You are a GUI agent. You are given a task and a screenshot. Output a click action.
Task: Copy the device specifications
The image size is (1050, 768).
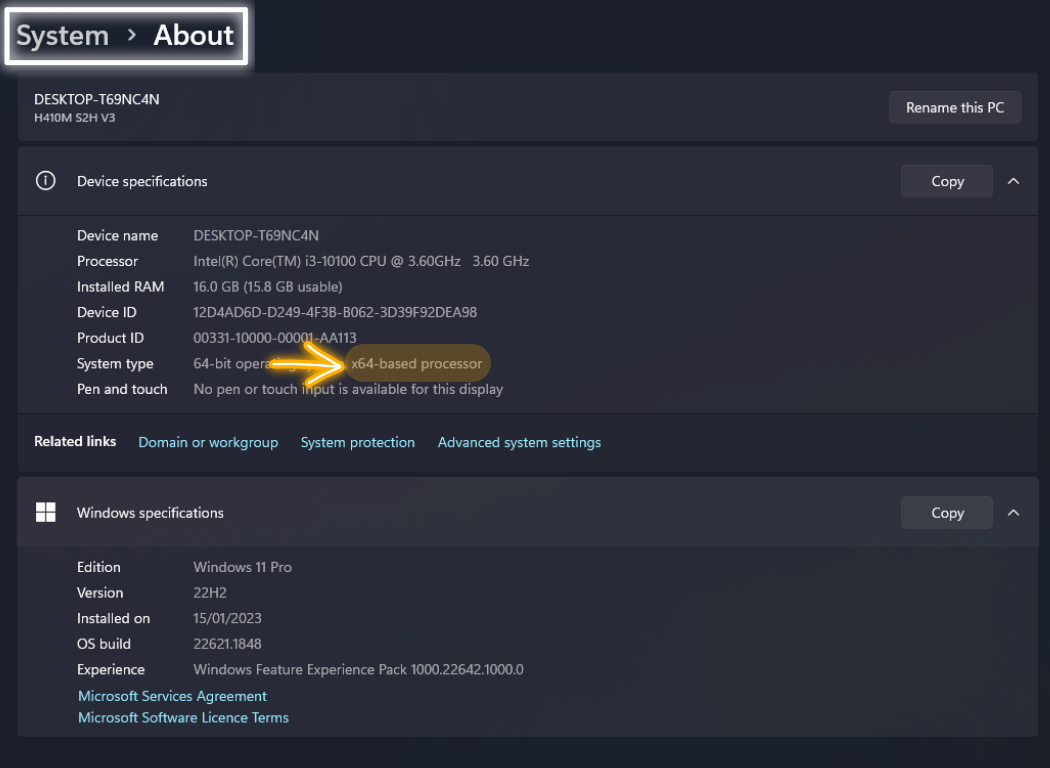(946, 181)
